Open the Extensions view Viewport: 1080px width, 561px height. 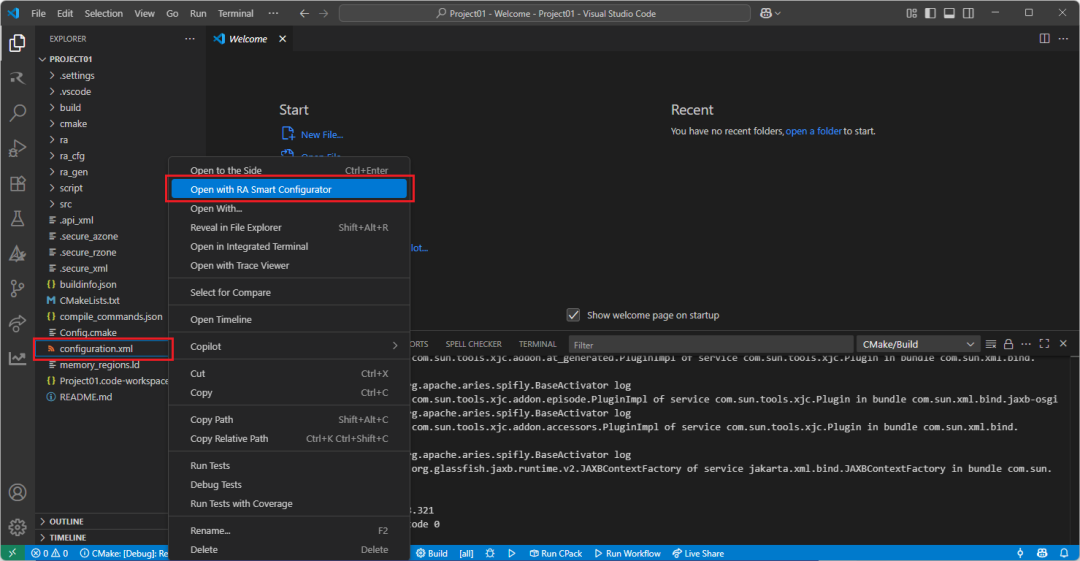[x=17, y=184]
